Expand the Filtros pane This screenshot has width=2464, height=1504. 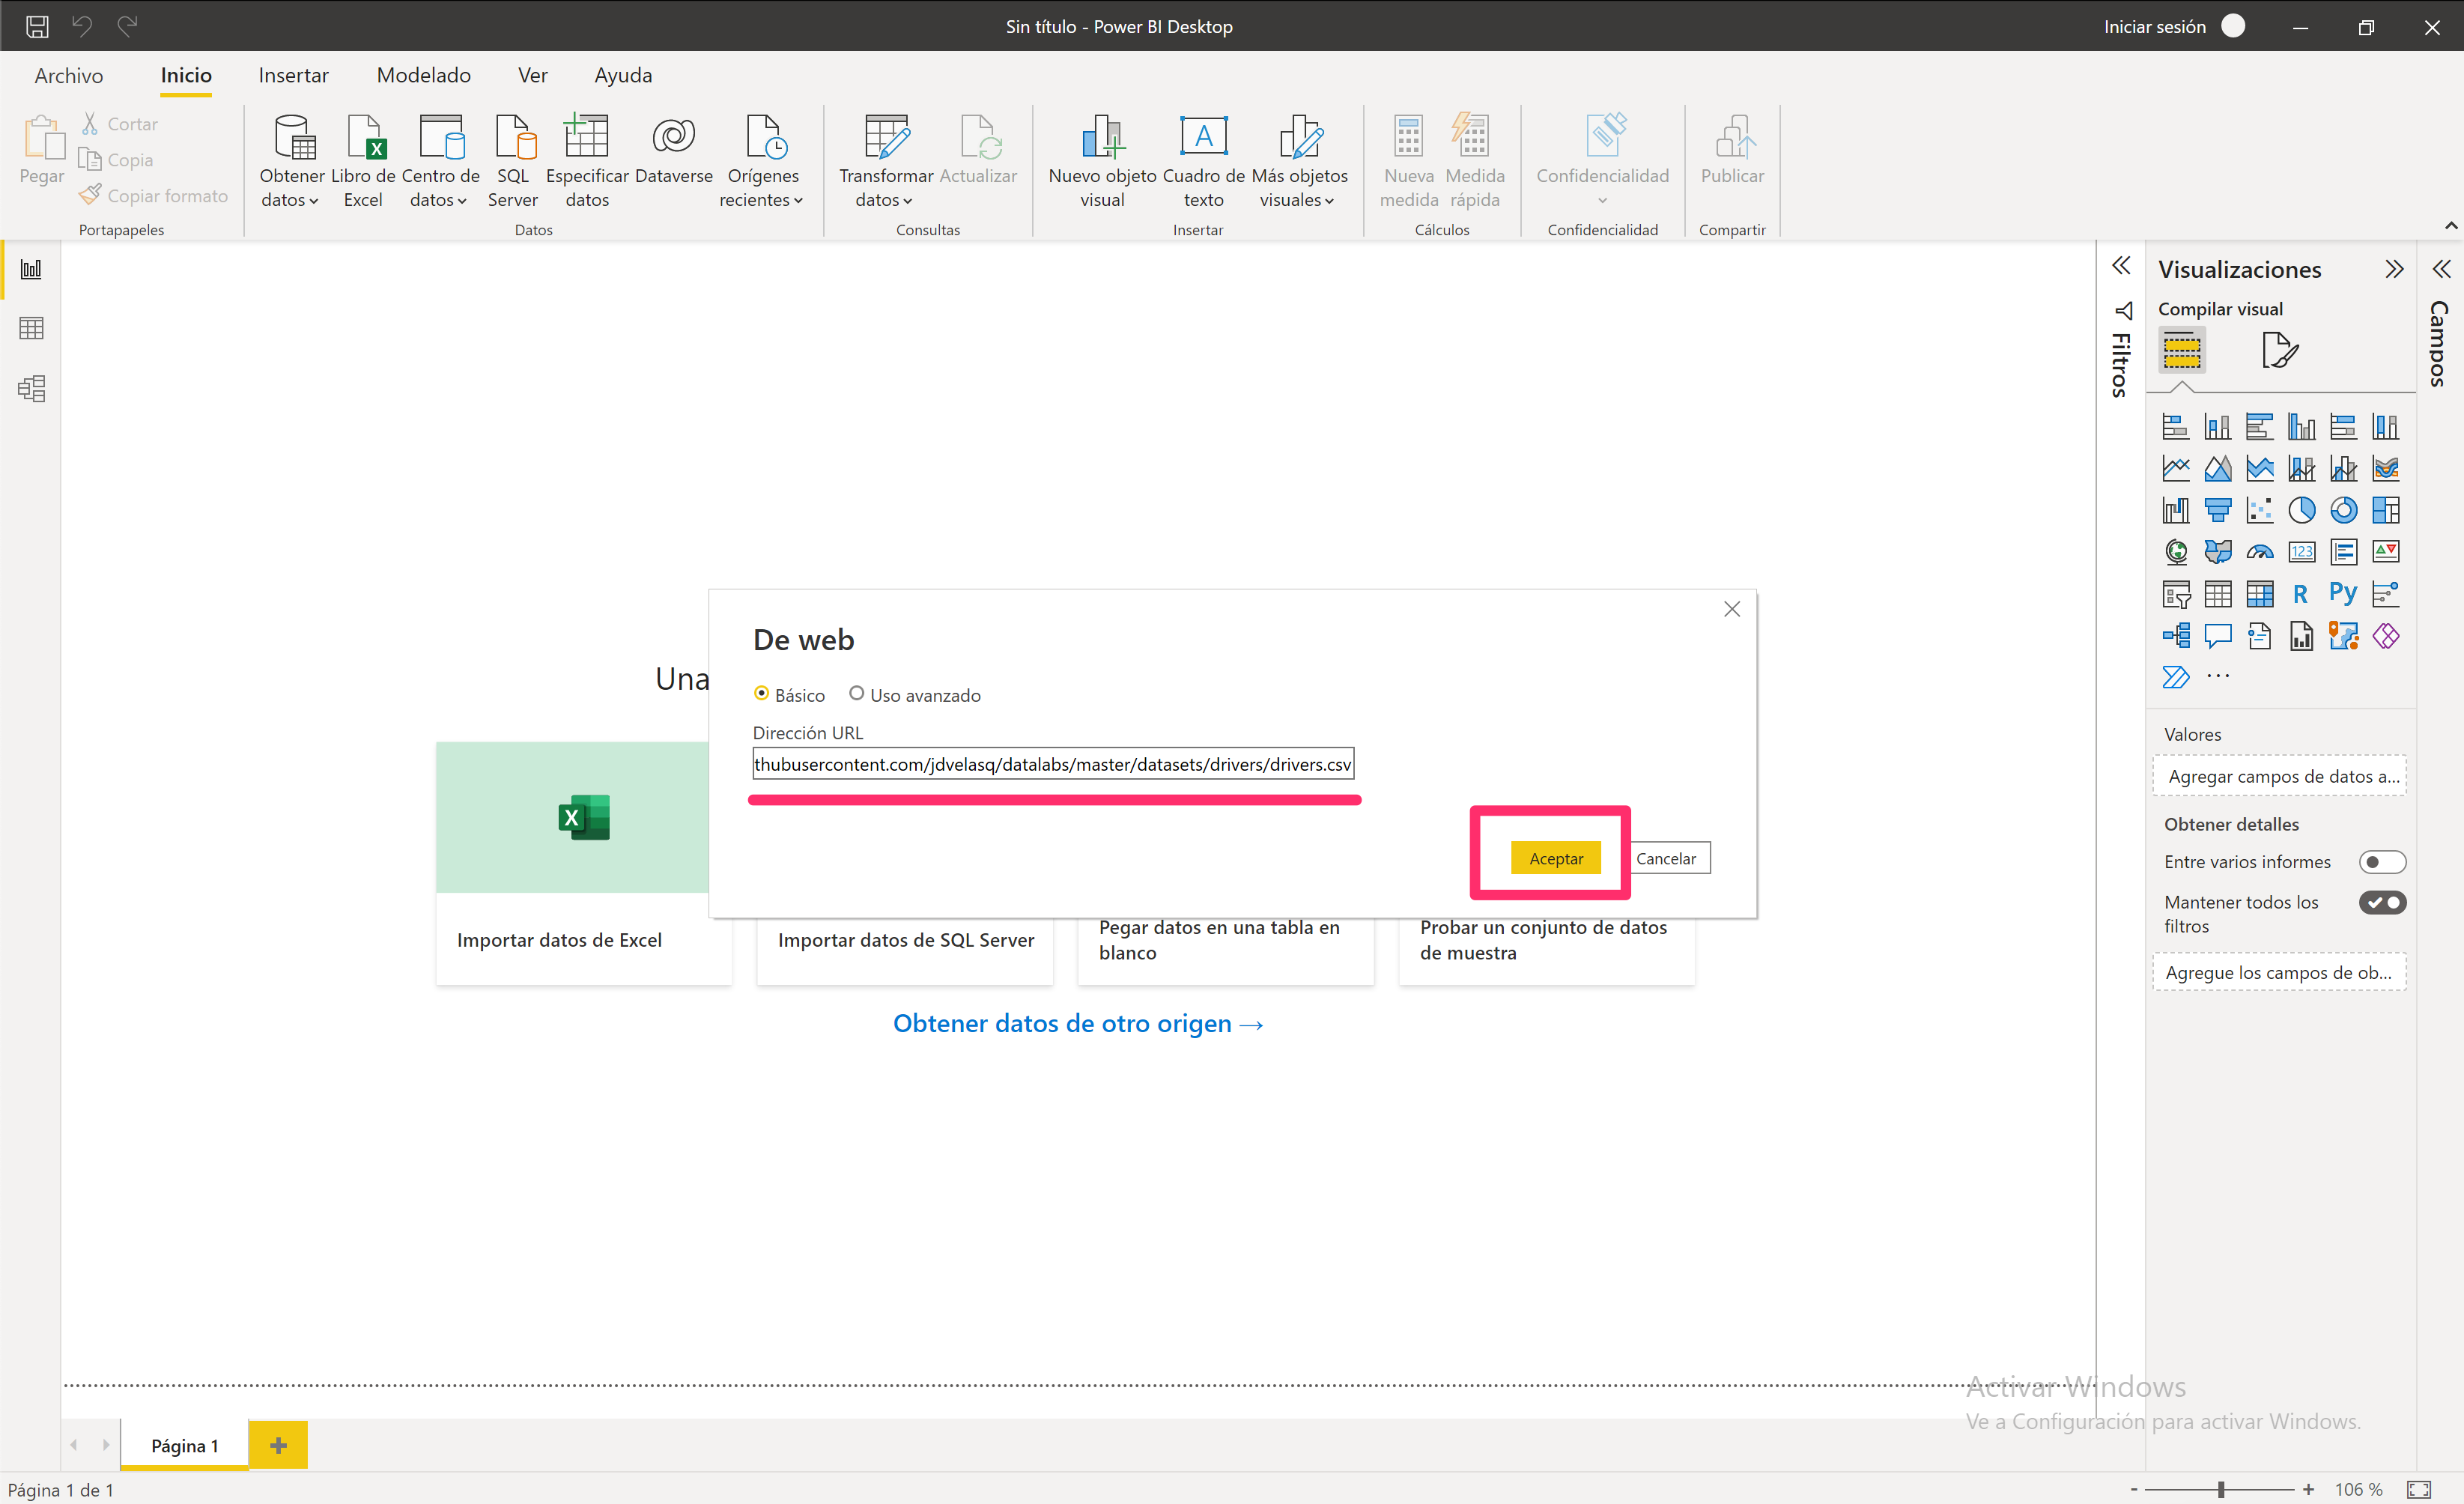coord(2120,266)
